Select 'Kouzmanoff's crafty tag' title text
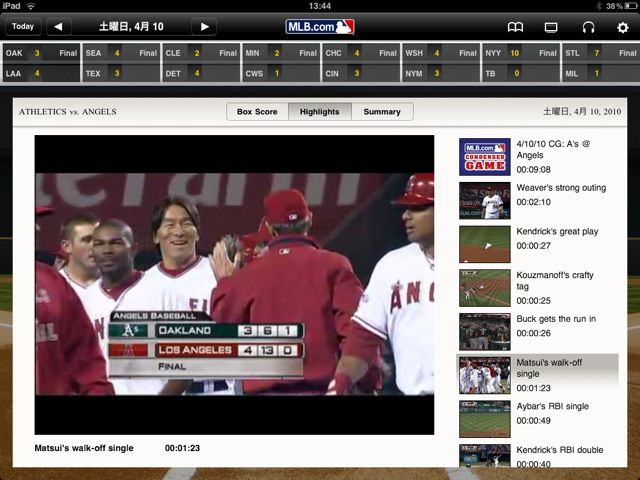Image resolution: width=640 pixels, height=480 pixels. [555, 281]
